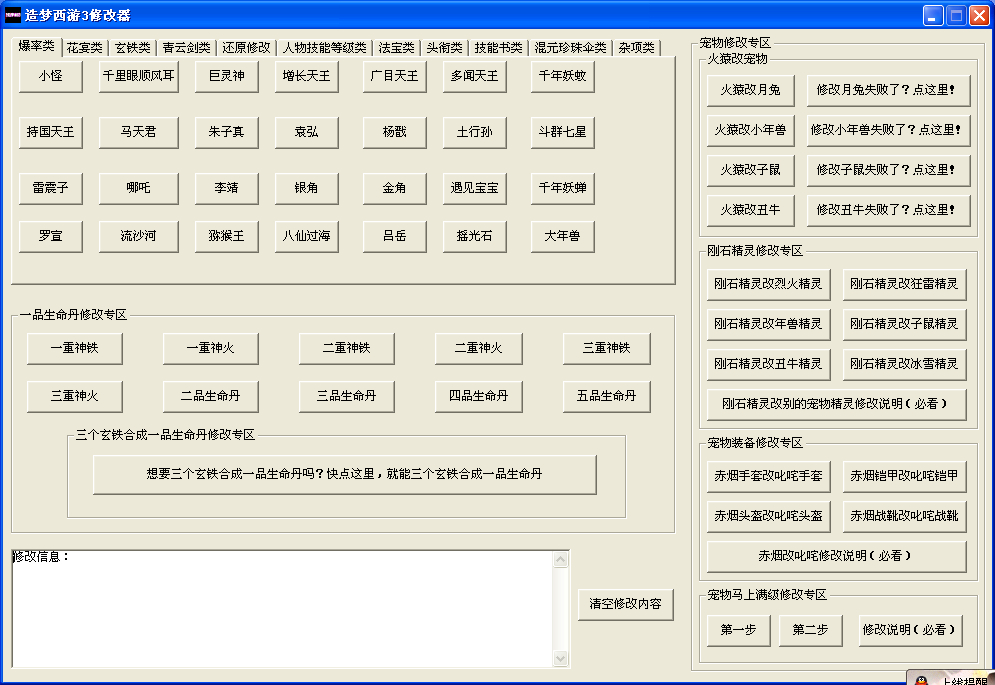Choose the 五品生命丹 button
995x685 pixels.
[x=606, y=396]
